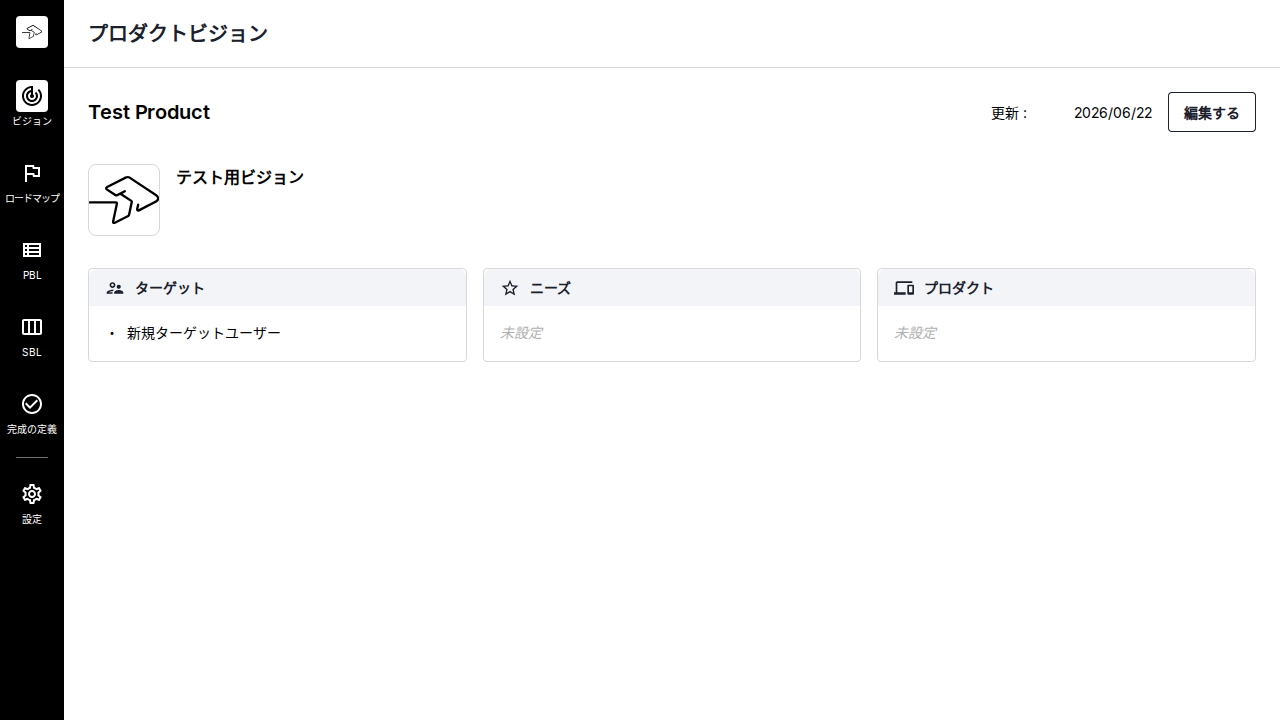1280x720 pixels.
Task: Click the app logo in the sidebar
Action: point(32,32)
